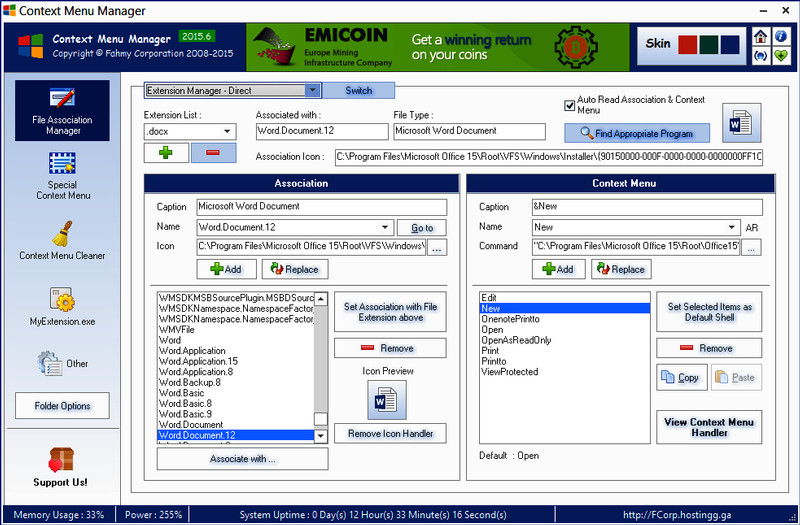Click Add in Context Menu panel
Viewport: 800px width, 525px height.
558,269
